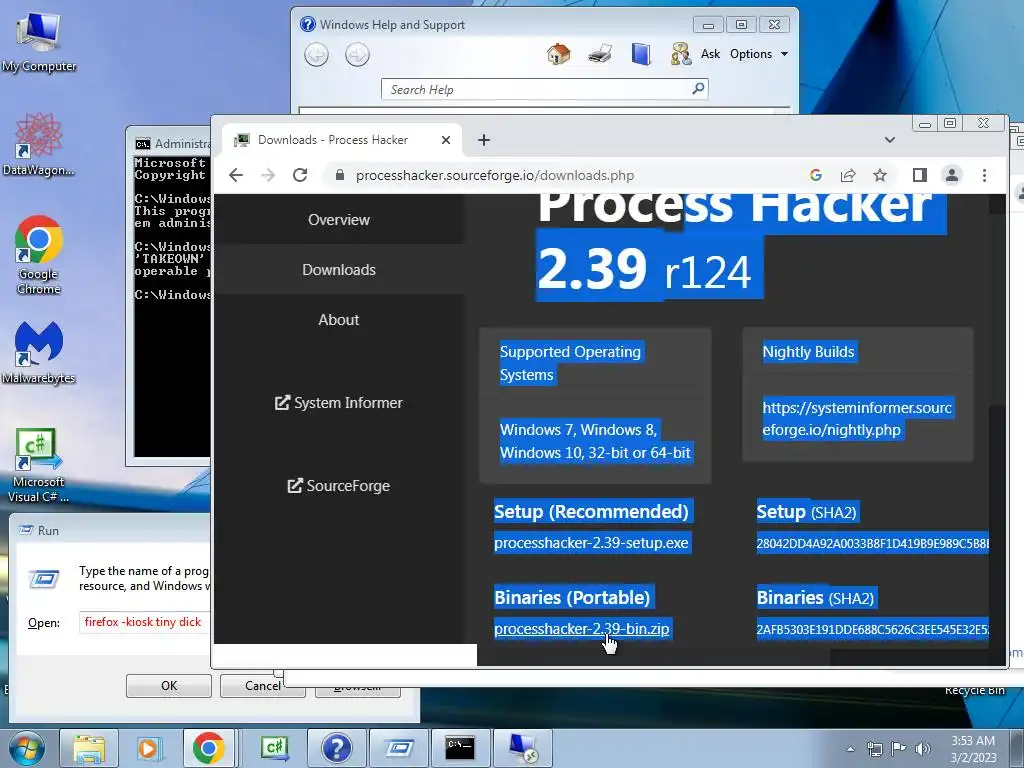
Task: Select Downloads in site sidebar
Action: pos(339,270)
